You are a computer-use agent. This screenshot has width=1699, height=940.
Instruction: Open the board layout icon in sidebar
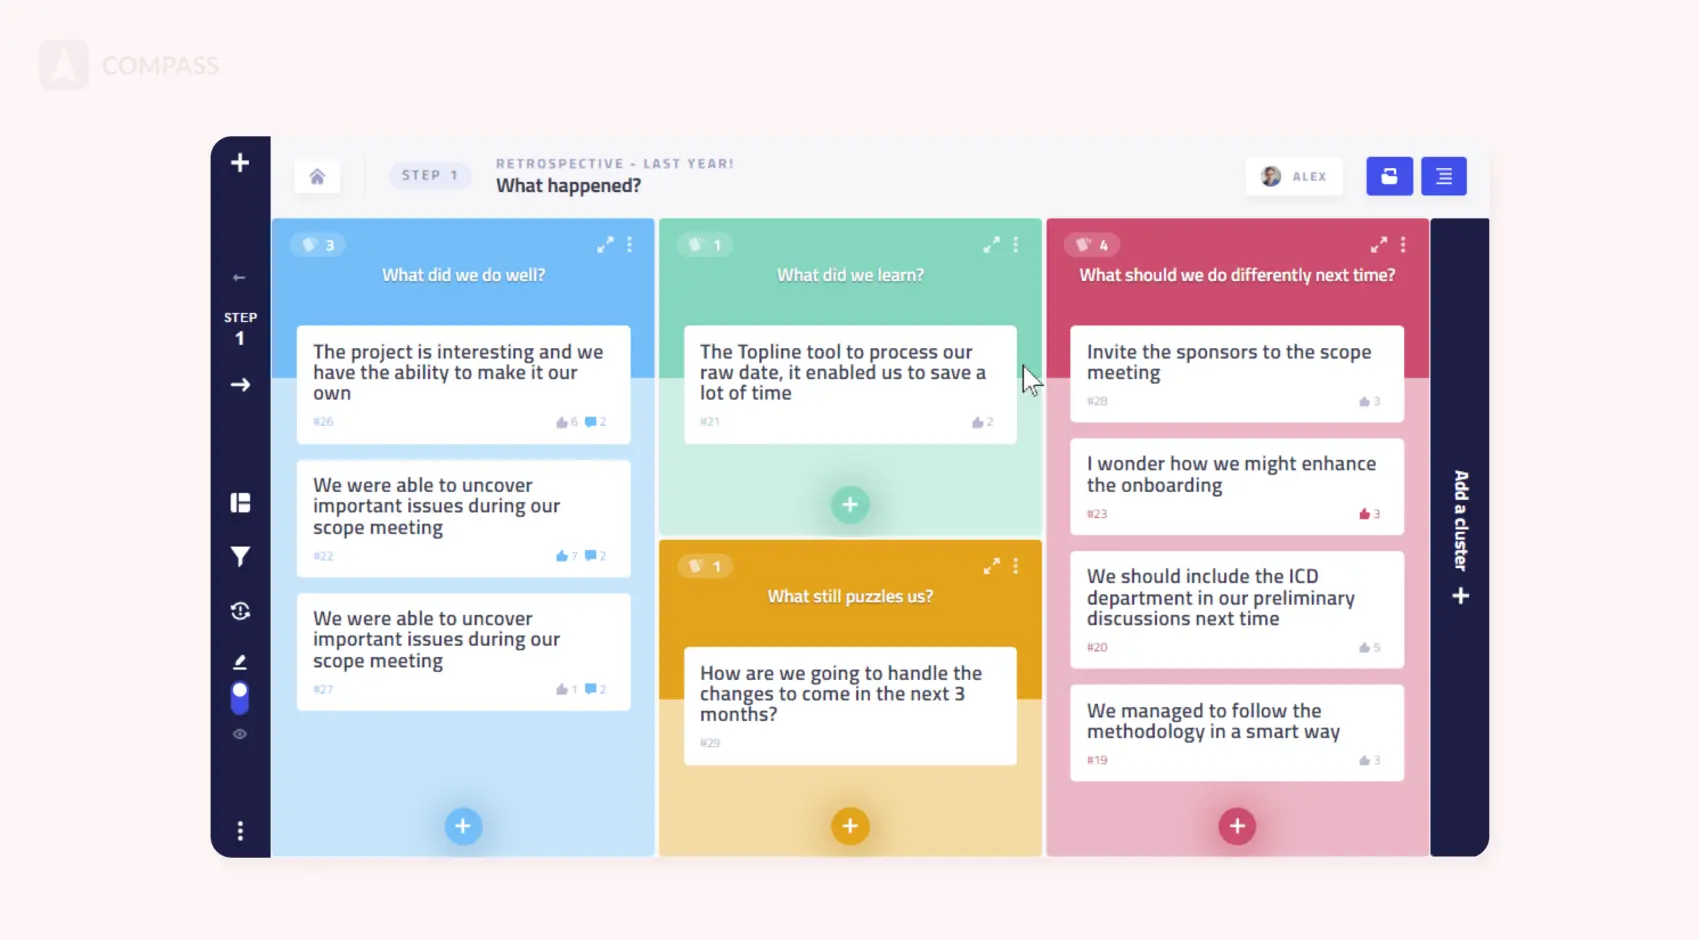[x=240, y=502]
